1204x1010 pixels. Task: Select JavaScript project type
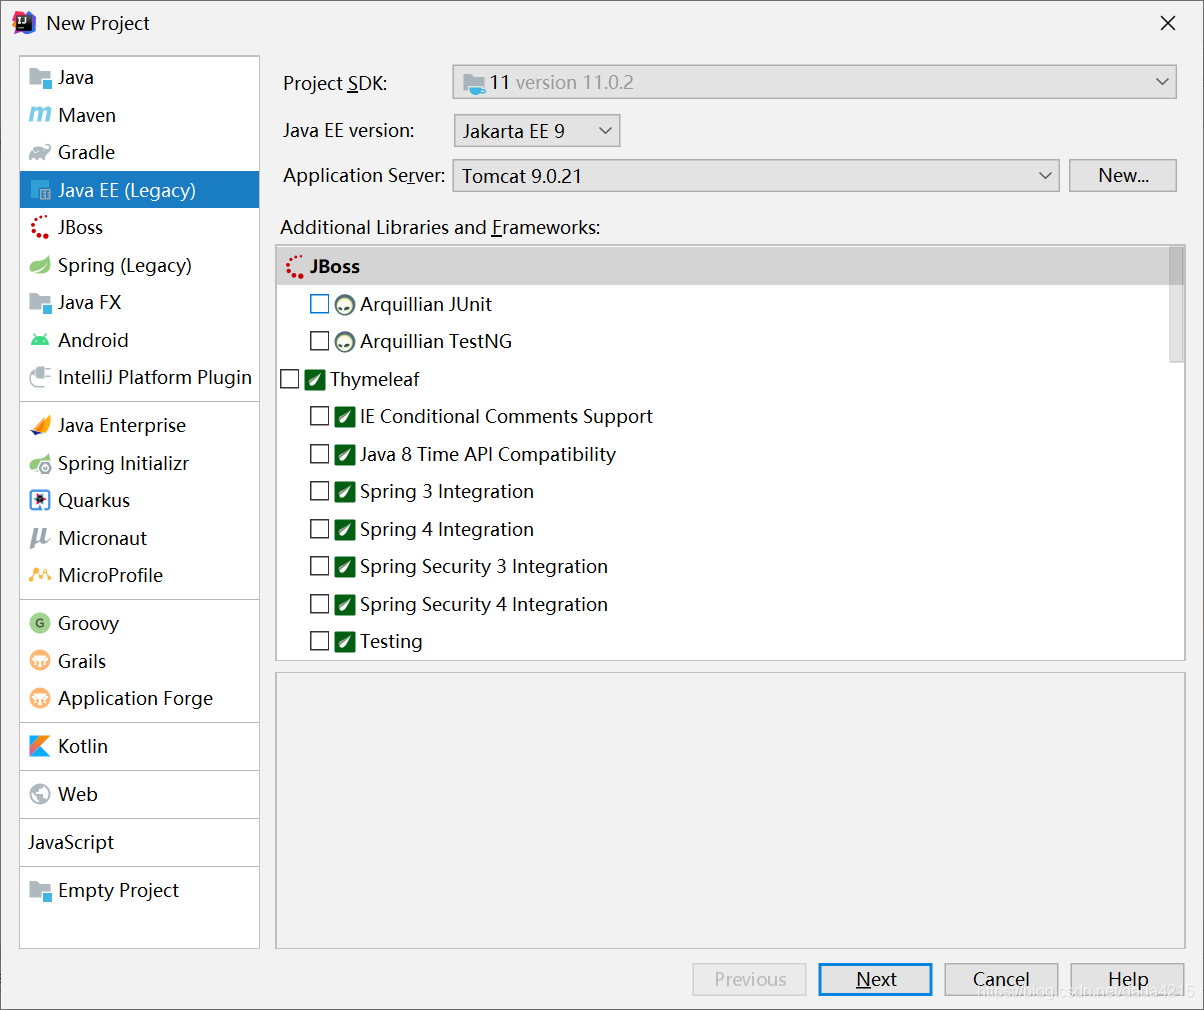(x=140, y=843)
